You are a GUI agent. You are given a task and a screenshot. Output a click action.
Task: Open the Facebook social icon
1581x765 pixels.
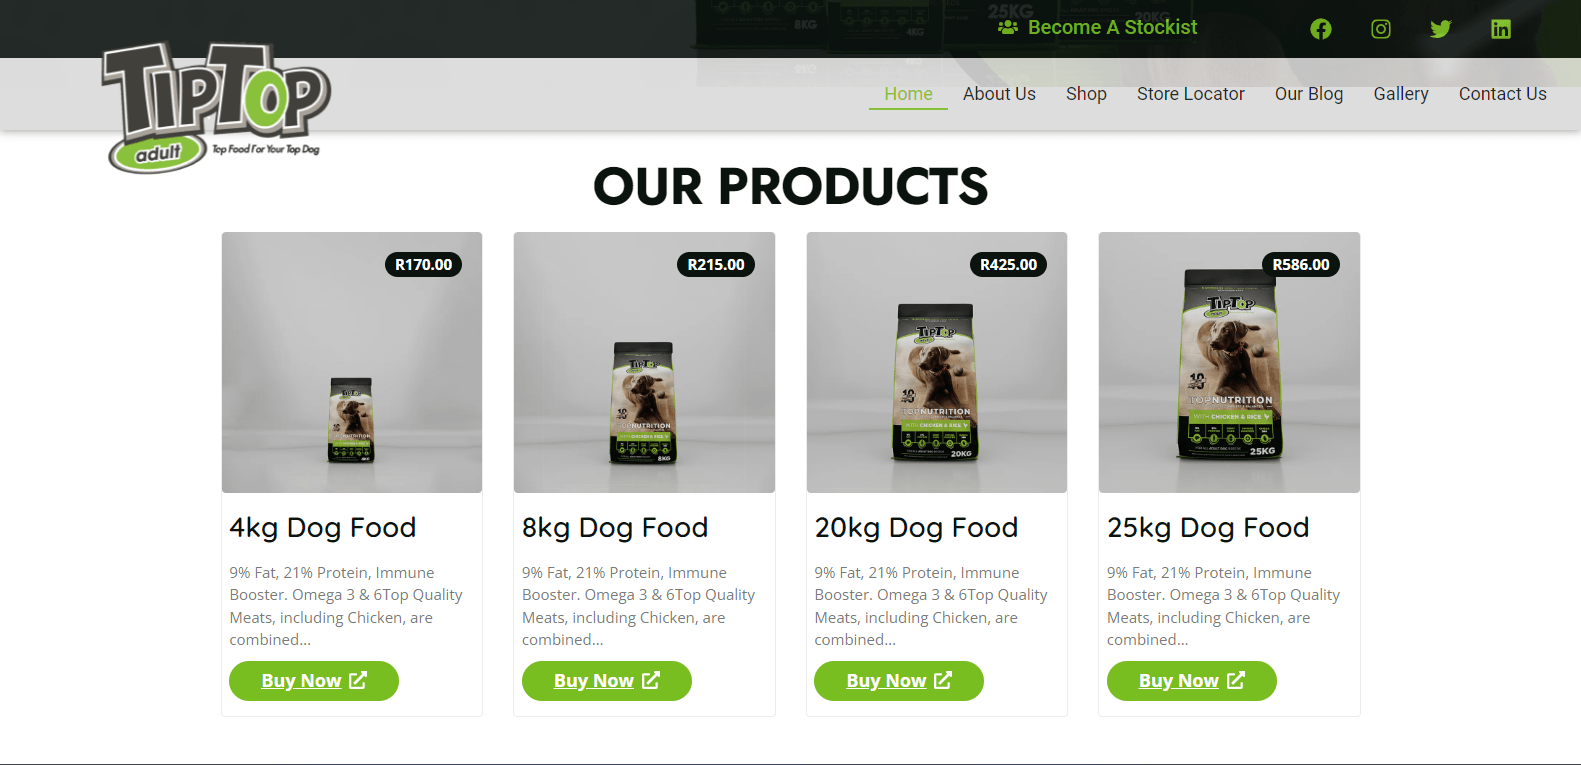1321,29
